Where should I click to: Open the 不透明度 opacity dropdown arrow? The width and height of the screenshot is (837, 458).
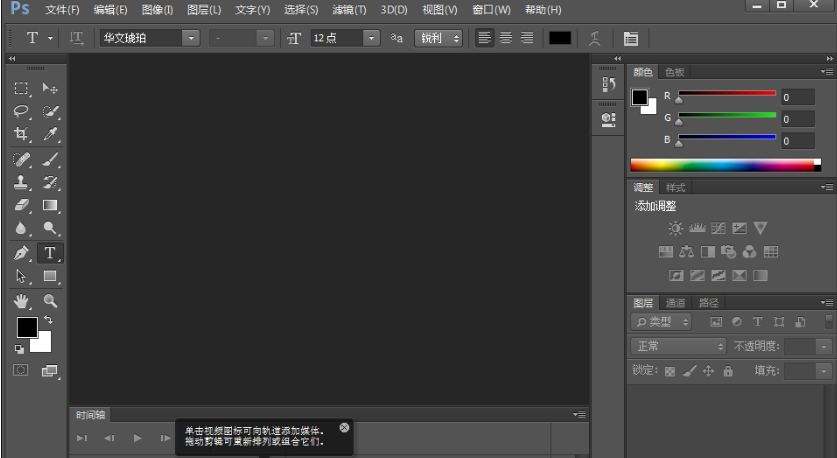824,347
